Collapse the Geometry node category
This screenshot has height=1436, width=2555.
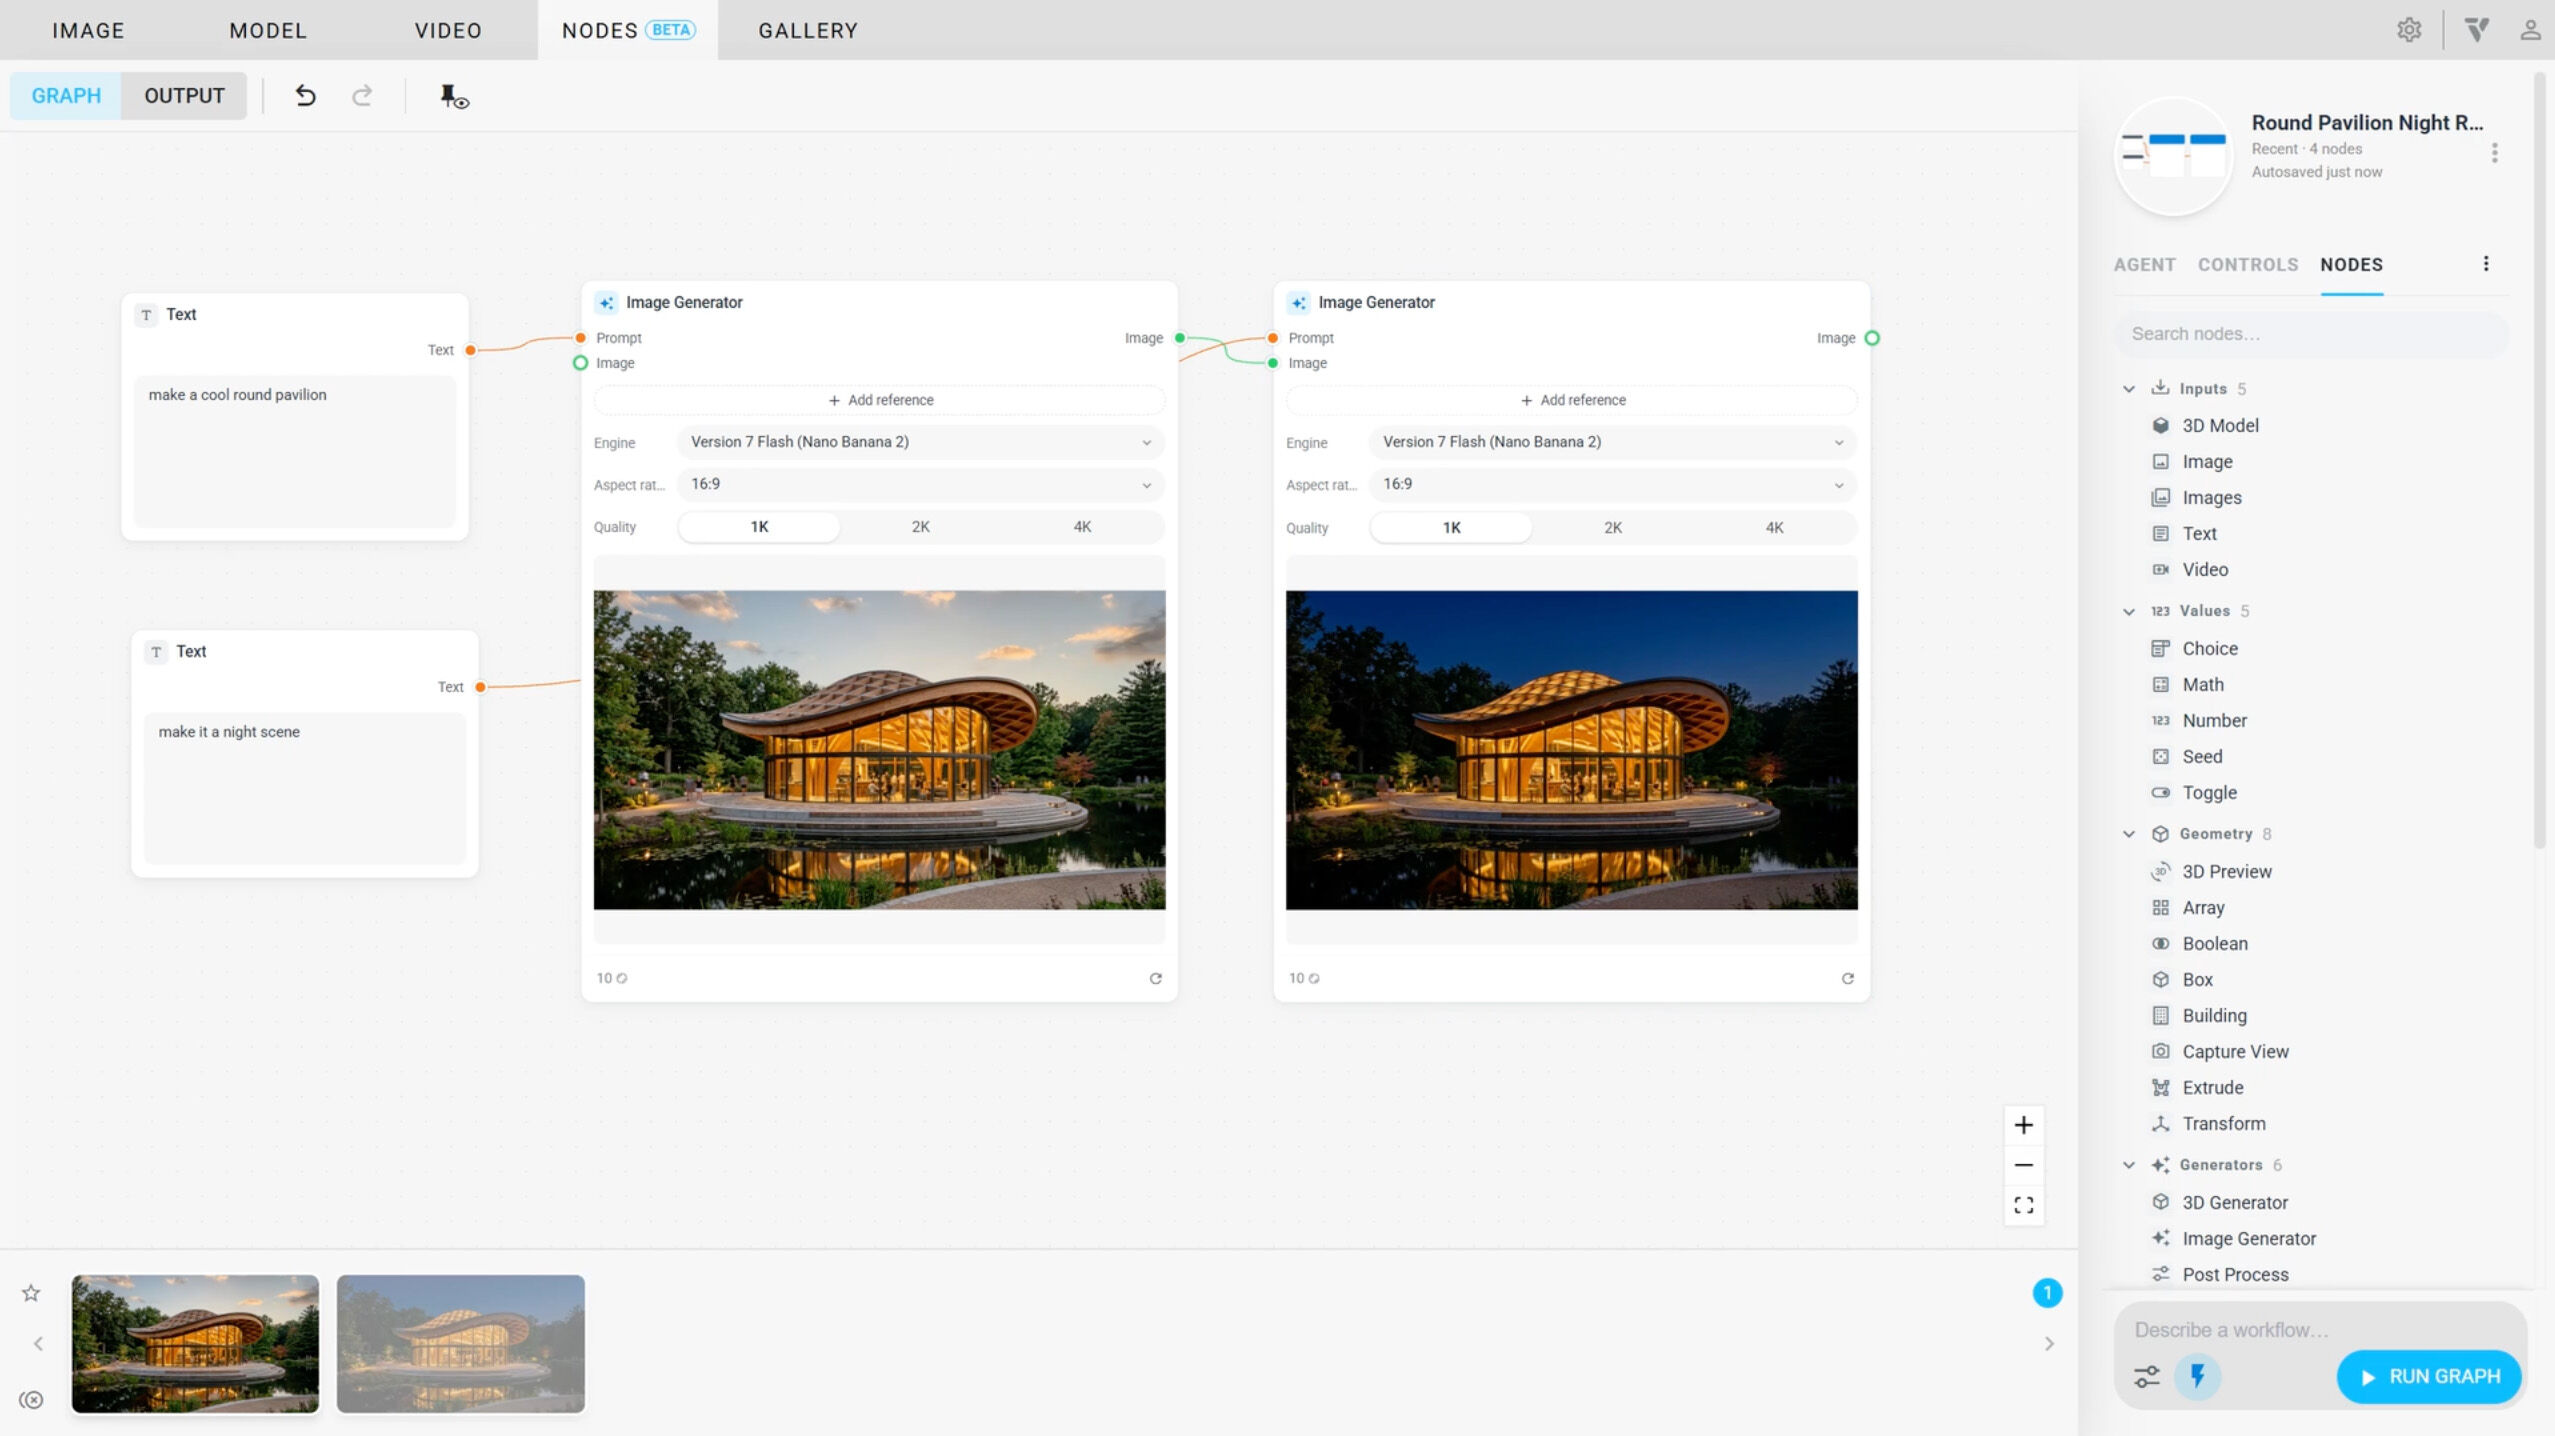[x=2129, y=834]
